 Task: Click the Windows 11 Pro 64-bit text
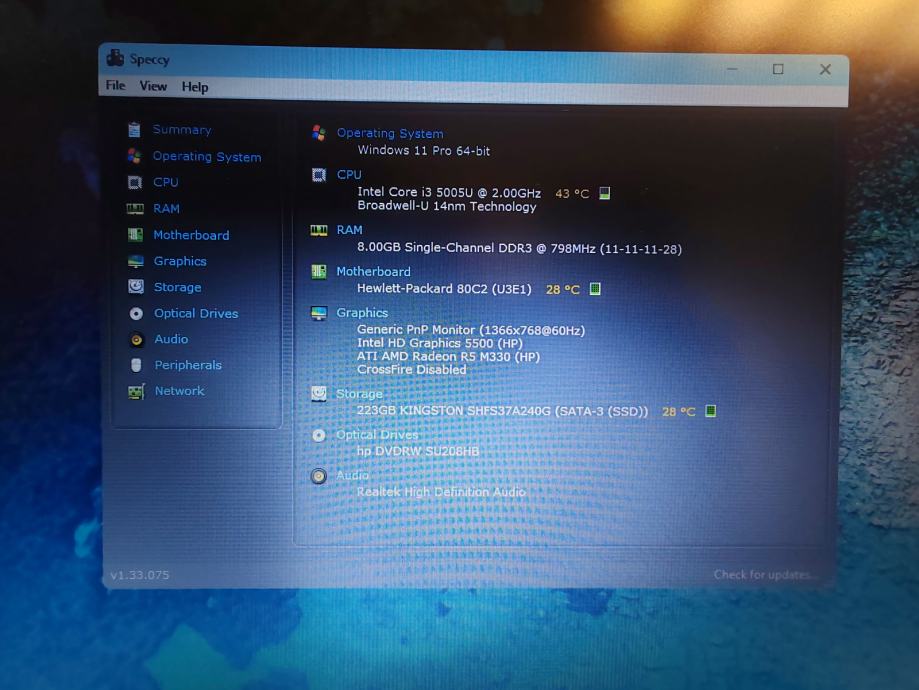pos(423,151)
